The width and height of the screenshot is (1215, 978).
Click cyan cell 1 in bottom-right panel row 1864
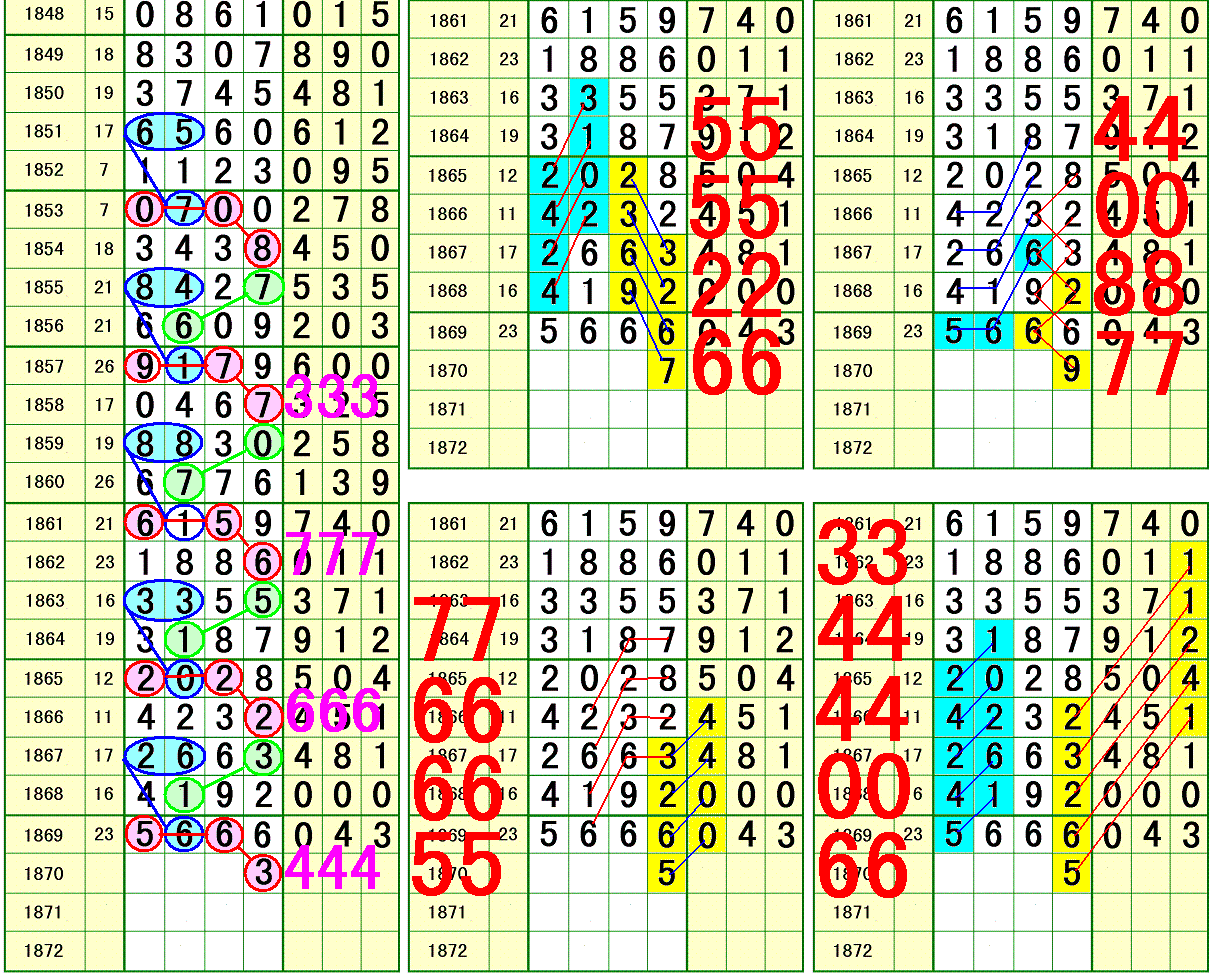(993, 639)
